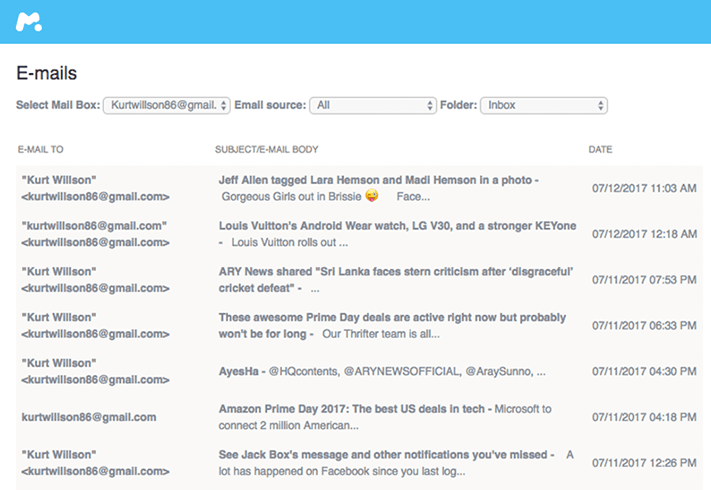Screen dimensions: 711x490
Task: Click the plain kurtwillson86@gmail.com recipient in Amazon row
Action: (x=89, y=417)
